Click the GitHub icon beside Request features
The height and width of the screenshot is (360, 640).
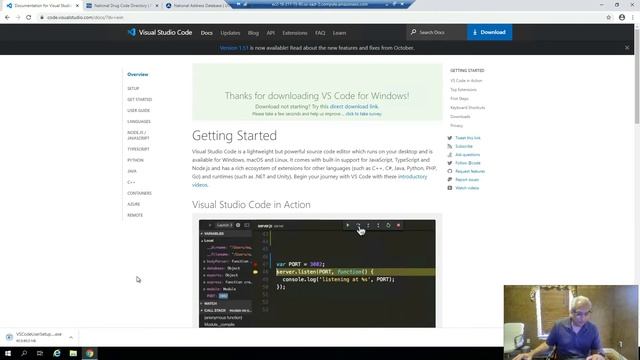[x=450, y=171]
